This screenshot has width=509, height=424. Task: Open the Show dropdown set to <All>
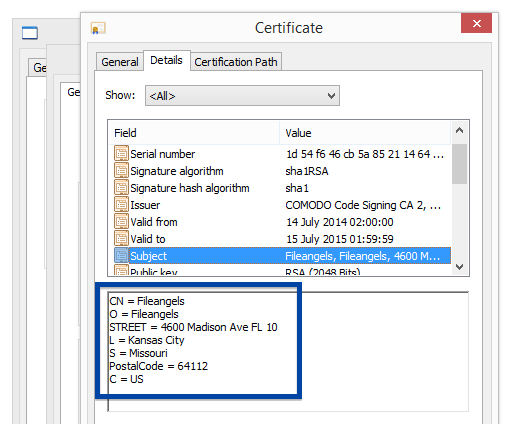click(x=242, y=96)
